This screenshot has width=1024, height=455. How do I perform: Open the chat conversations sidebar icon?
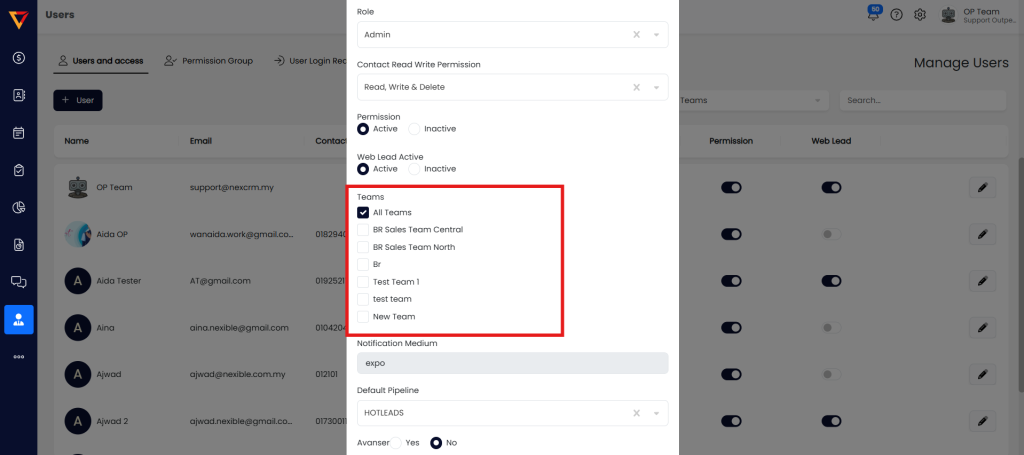coord(19,282)
